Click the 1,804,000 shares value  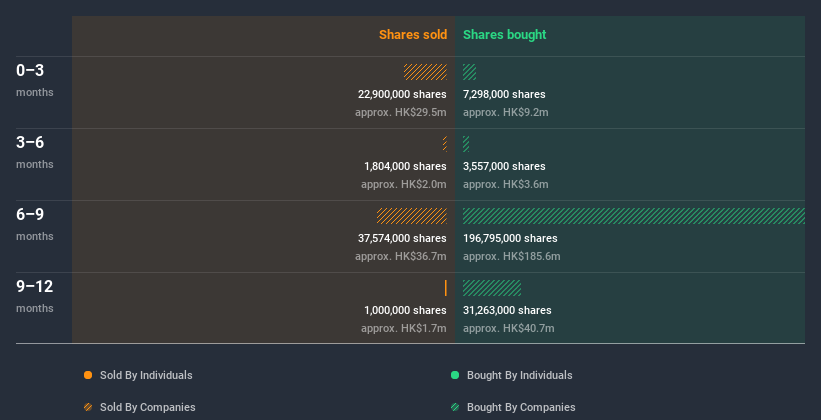tap(405, 166)
